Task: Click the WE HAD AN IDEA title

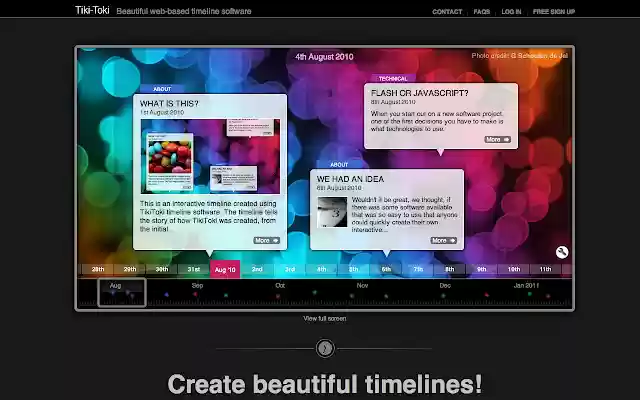Action: point(350,179)
